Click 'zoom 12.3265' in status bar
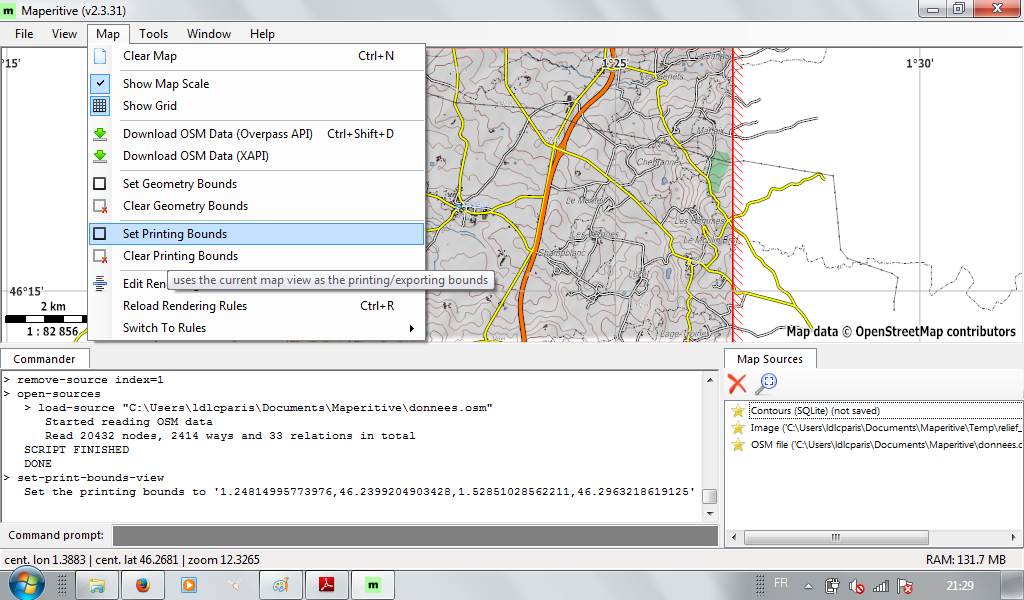Viewport: 1024px width, 600px height. click(224, 560)
